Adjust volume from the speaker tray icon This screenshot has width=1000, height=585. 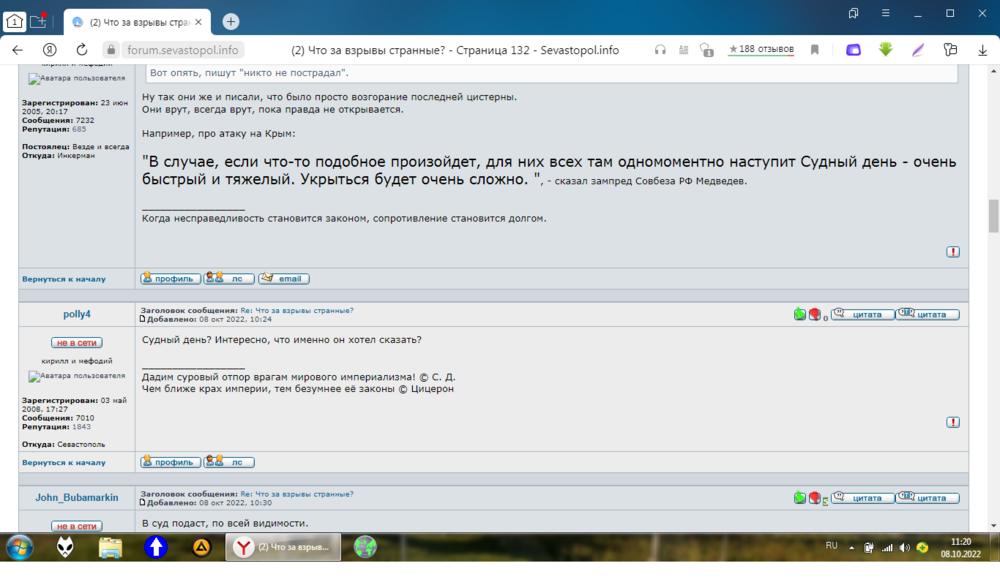(x=906, y=548)
